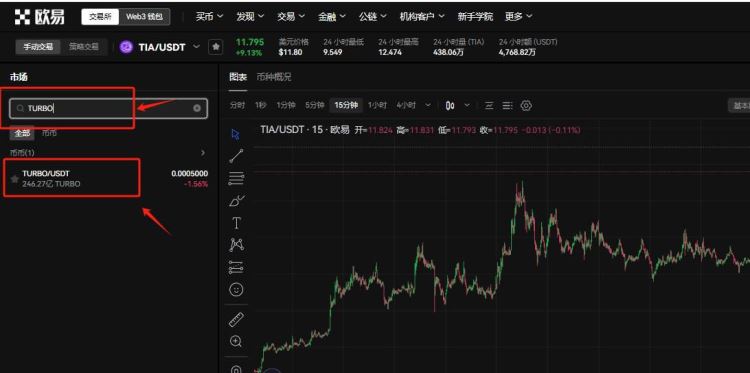Select the brush drawing tool
This screenshot has height=373, width=750.
pyautogui.click(x=236, y=200)
